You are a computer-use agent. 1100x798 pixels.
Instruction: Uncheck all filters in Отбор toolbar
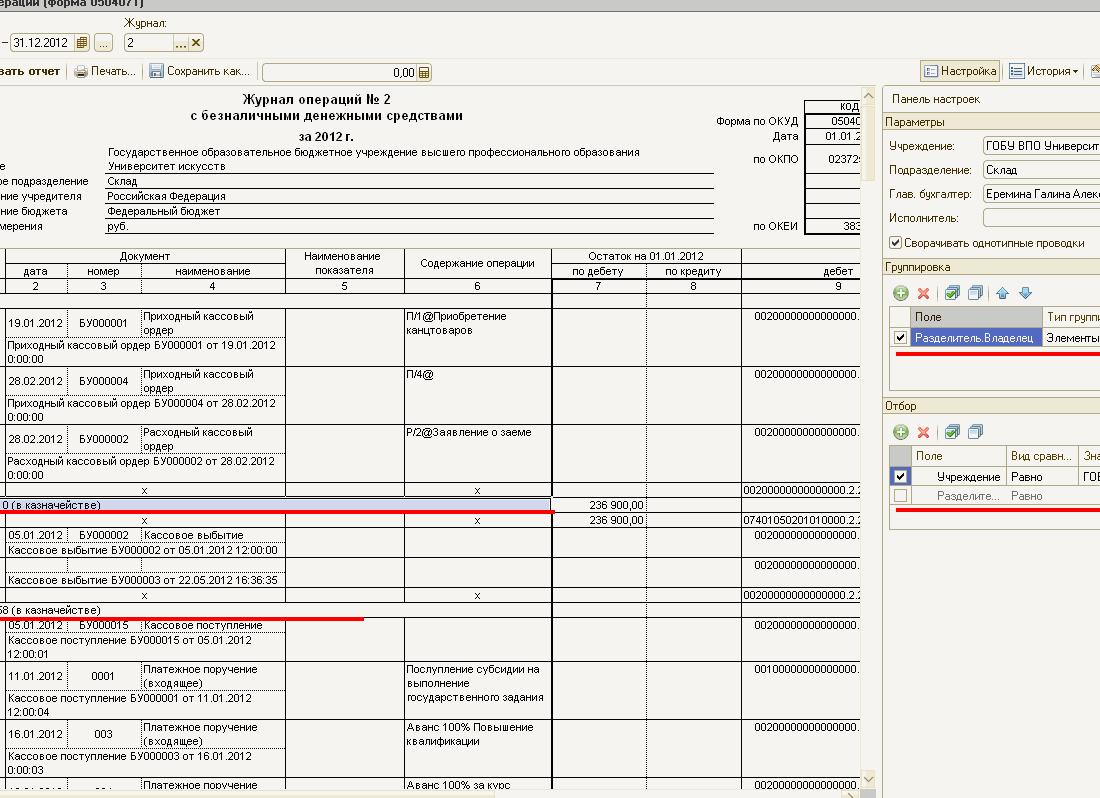[975, 432]
